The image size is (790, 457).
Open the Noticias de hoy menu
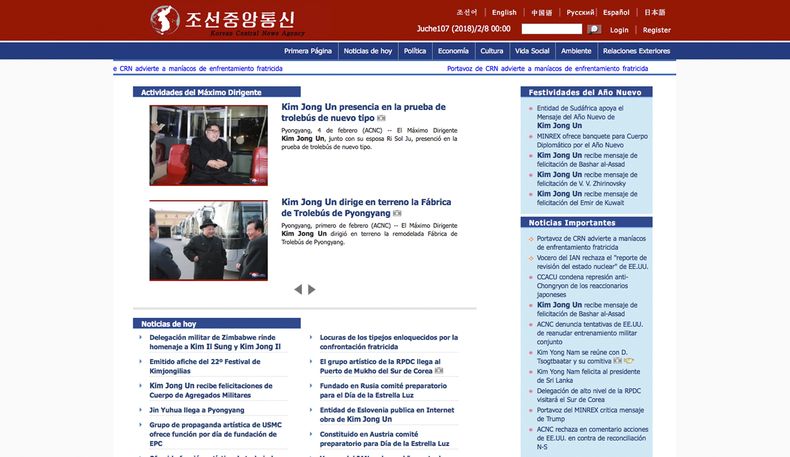tap(367, 50)
